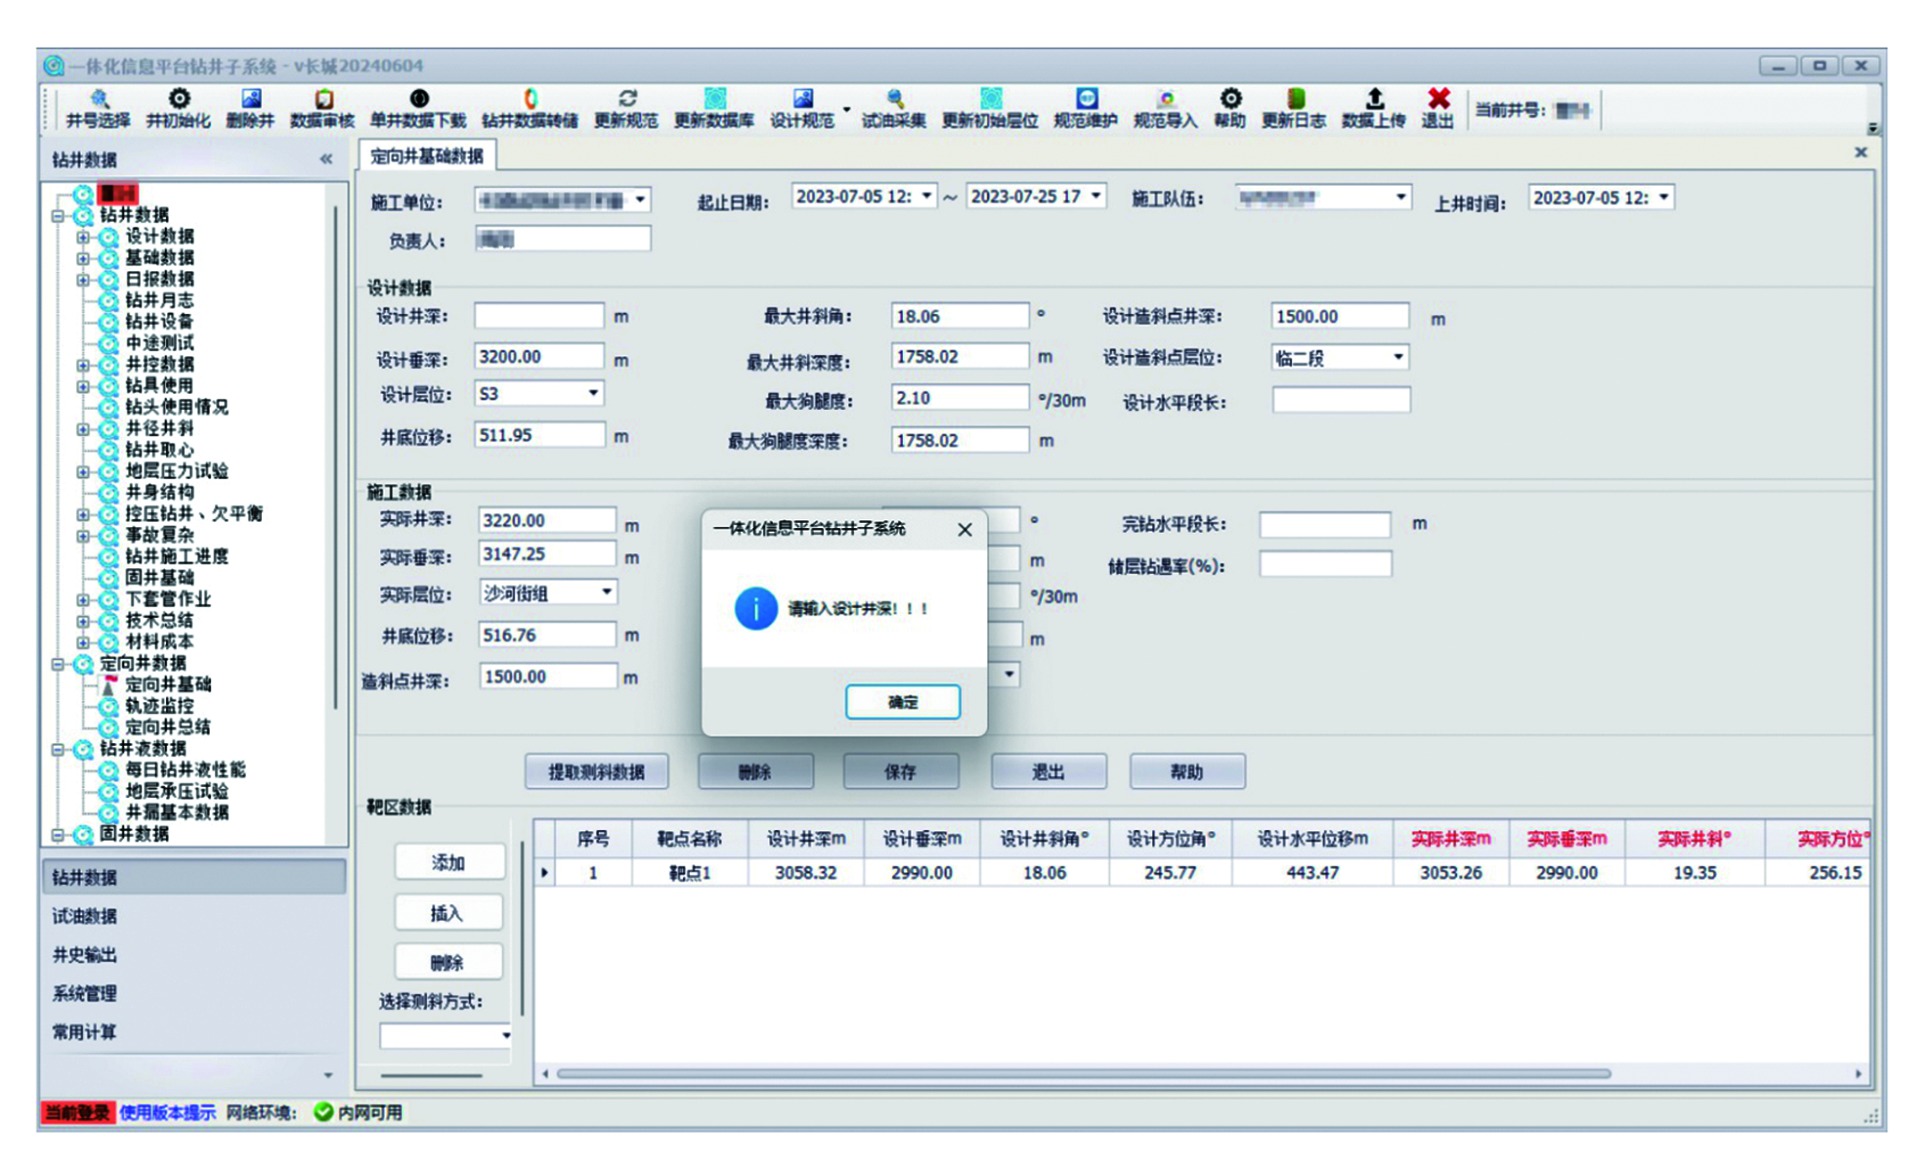Viewport: 1925px width, 1176px height.
Task: Click 添加 in the 靶区数据 section
Action: [x=448, y=862]
